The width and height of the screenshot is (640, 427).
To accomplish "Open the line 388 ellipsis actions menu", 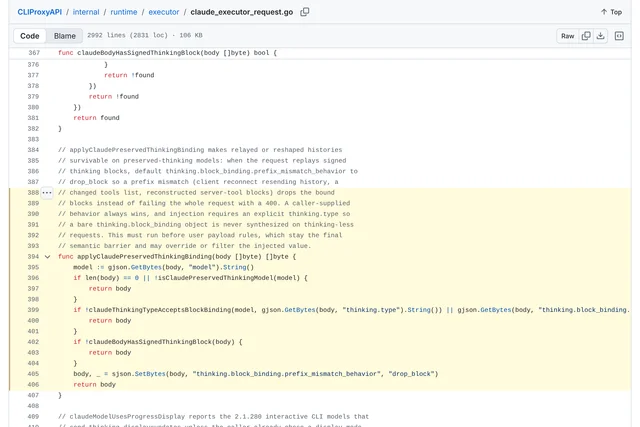I will pos(47,193).
